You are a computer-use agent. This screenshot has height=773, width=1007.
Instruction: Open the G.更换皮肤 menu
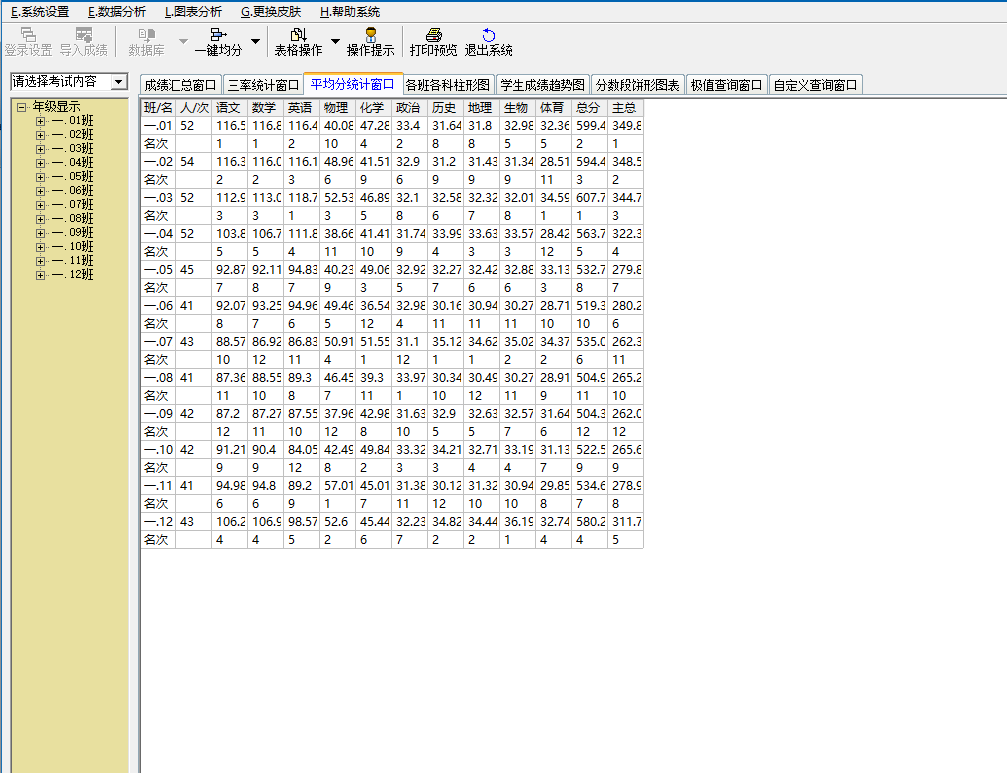pos(270,12)
